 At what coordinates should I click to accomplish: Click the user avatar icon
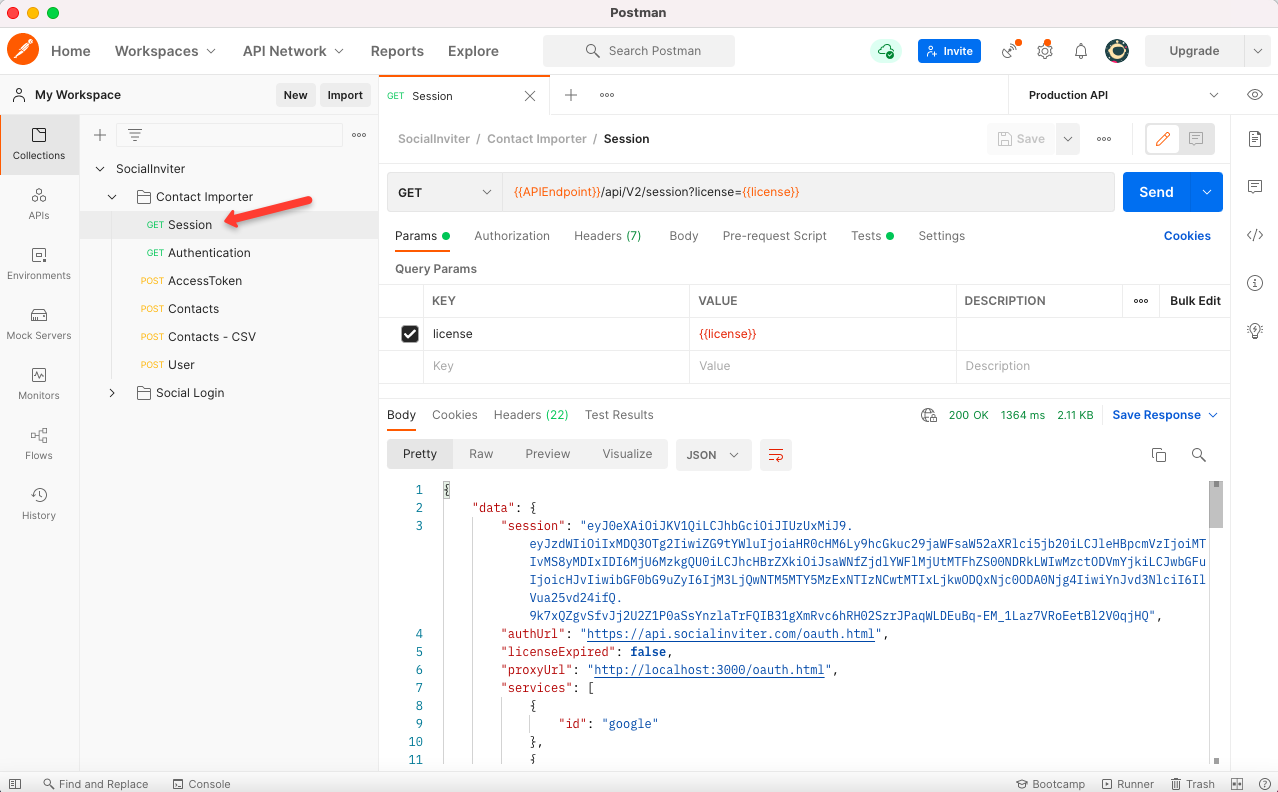pyautogui.click(x=1117, y=51)
